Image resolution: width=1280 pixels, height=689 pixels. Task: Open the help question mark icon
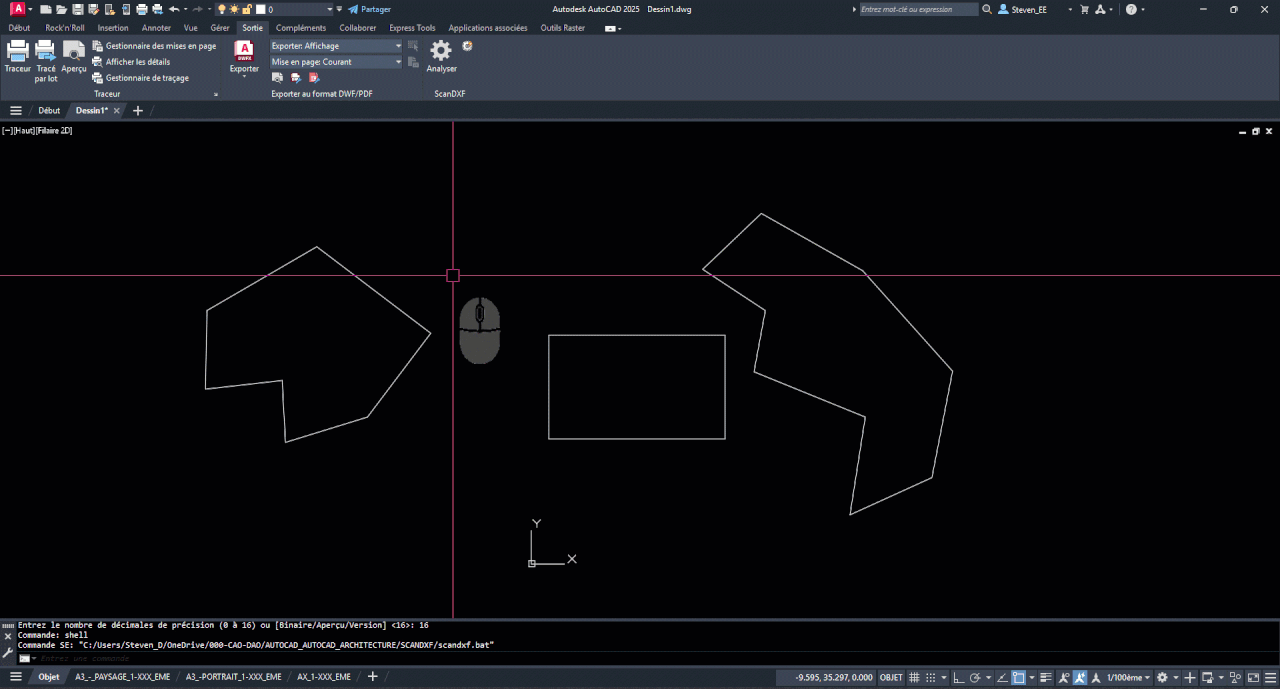coord(1131,9)
